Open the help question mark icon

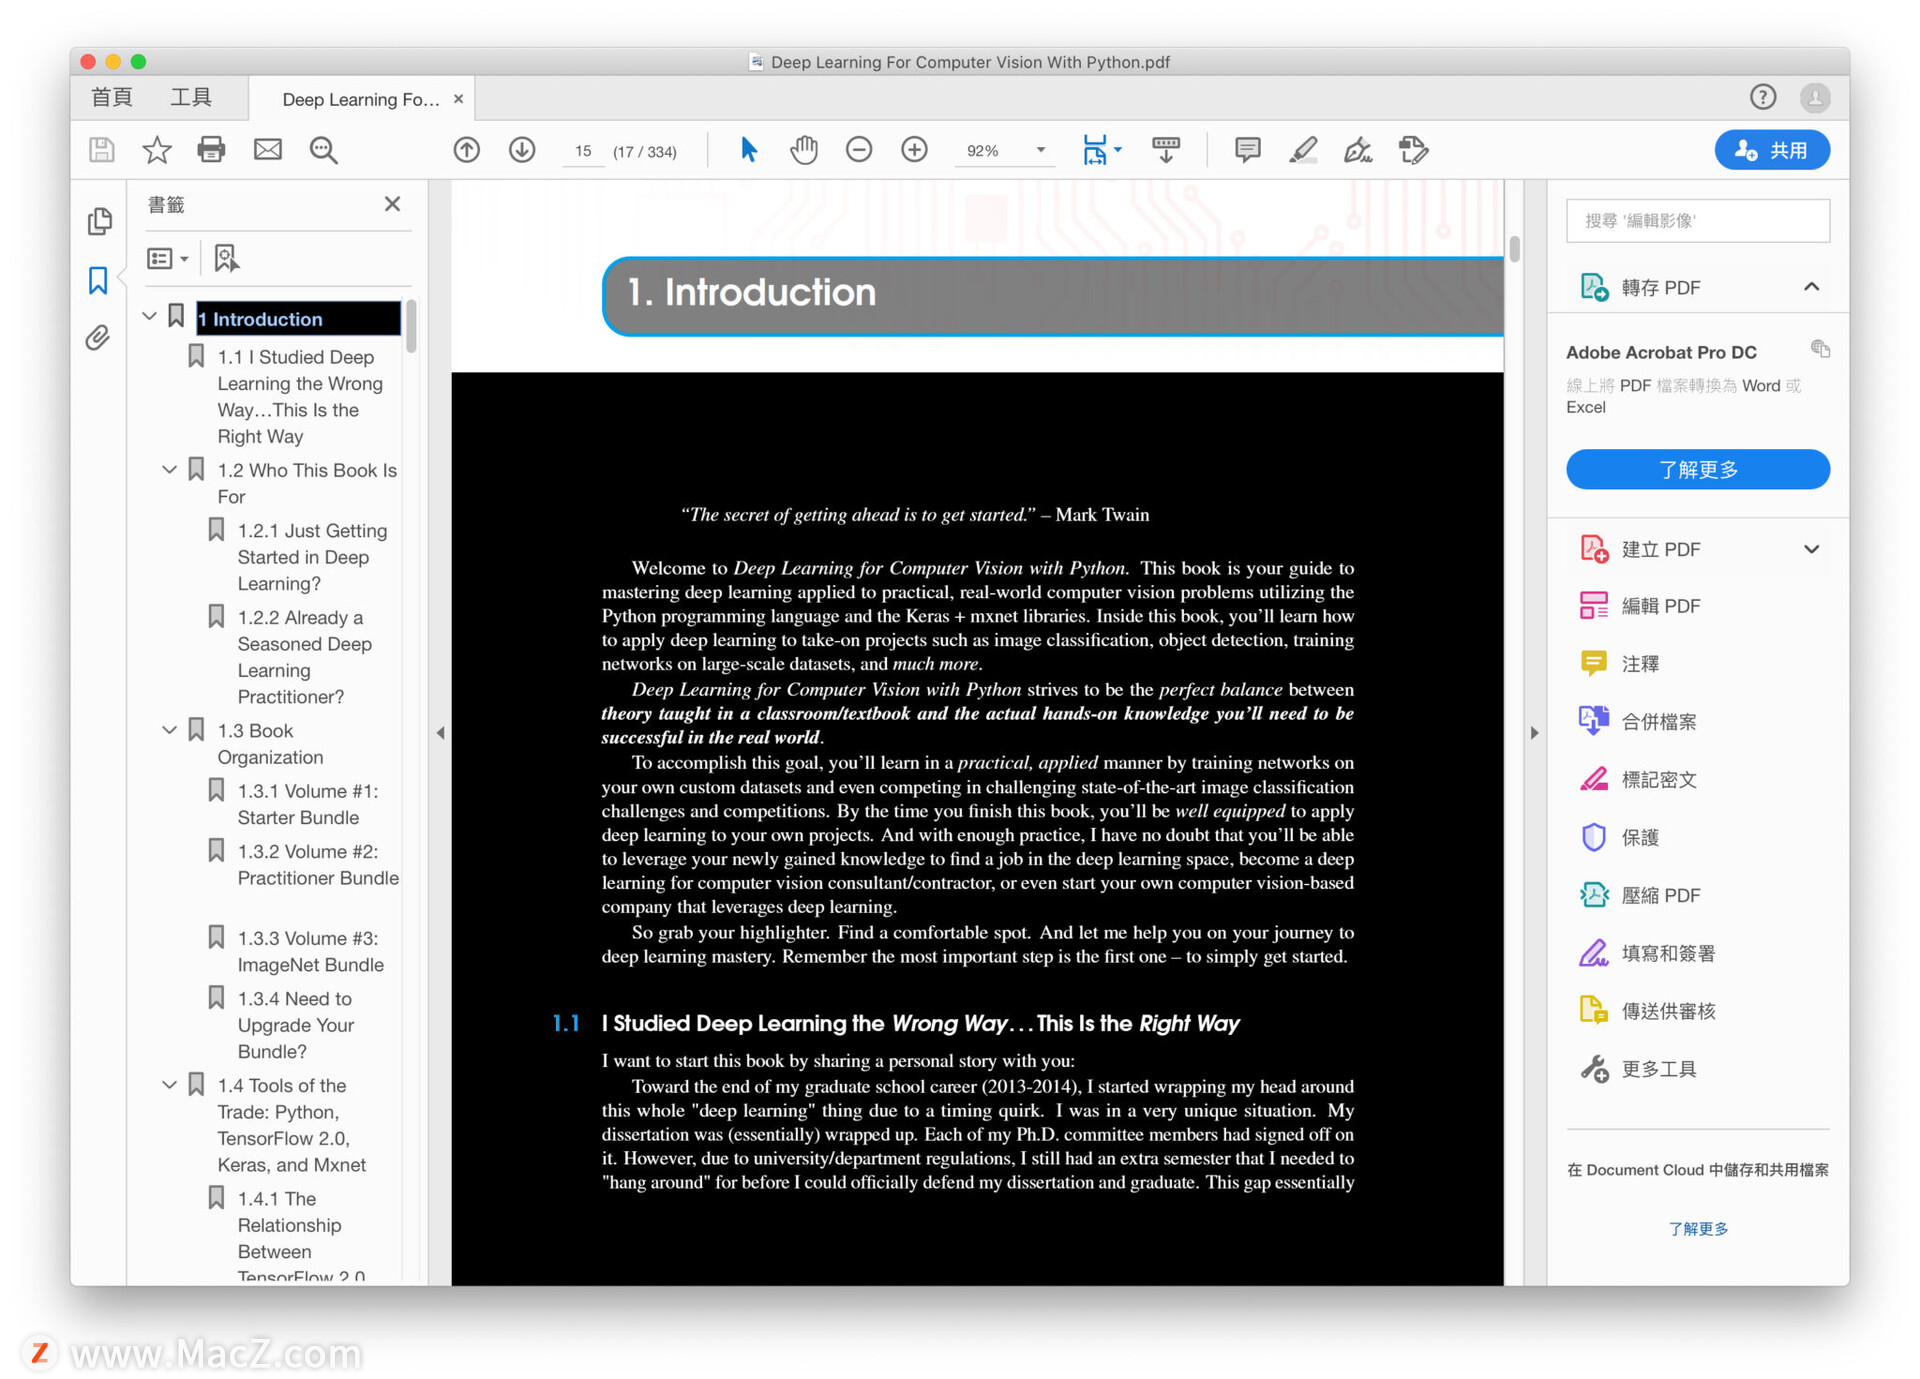point(1763,97)
